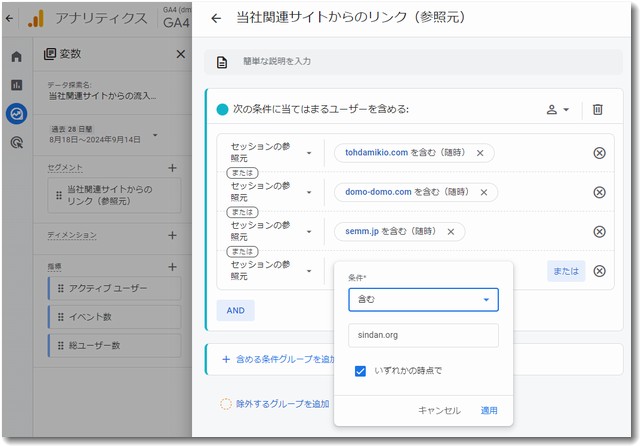Click the 適用 apply button
This screenshot has height=446, width=640.
pos(488,410)
